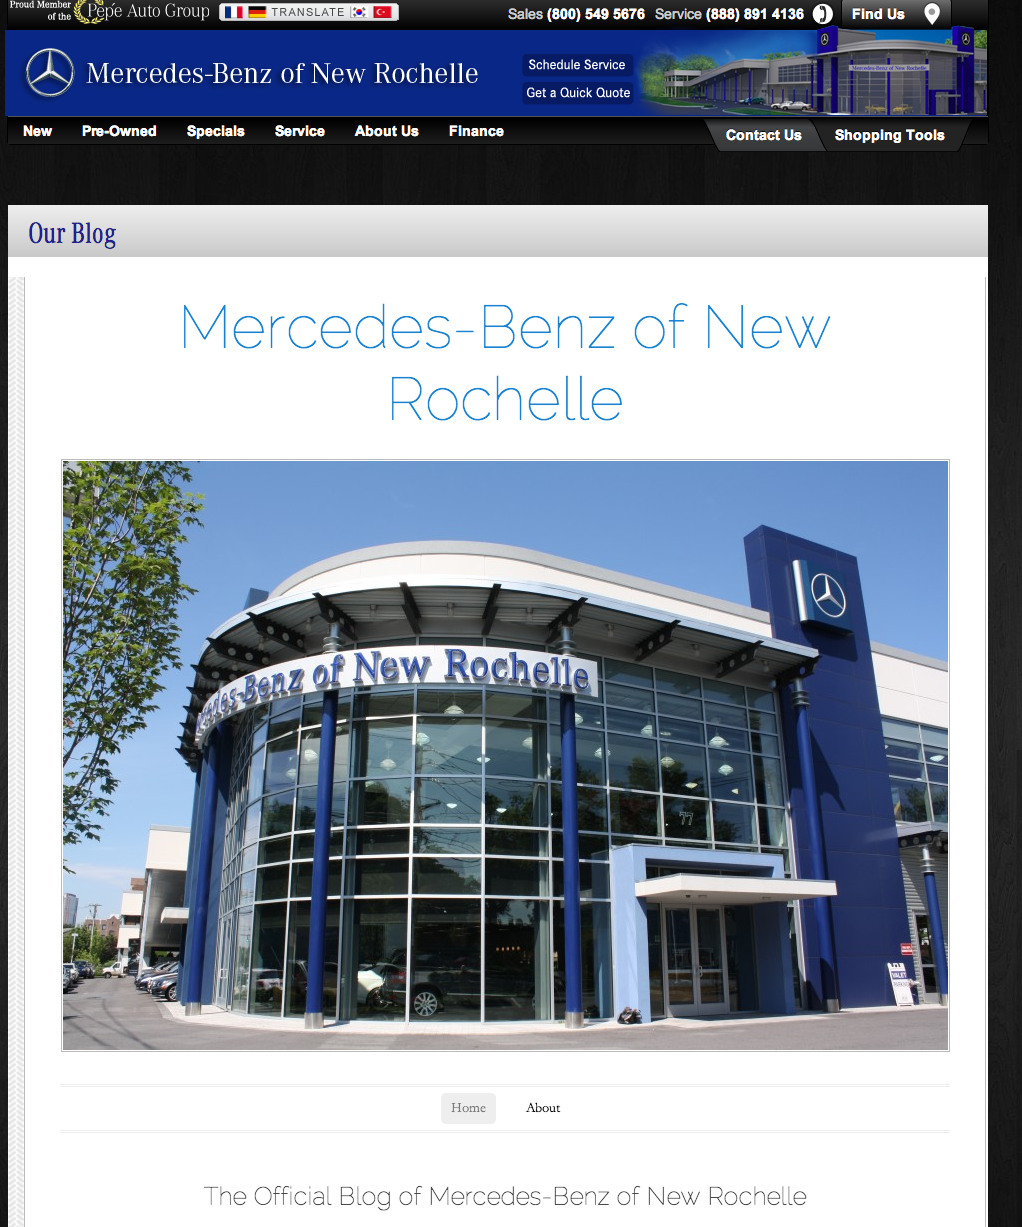The width and height of the screenshot is (1022, 1227).
Task: Click the dealership rendering banner image in header
Action: pyautogui.click(x=813, y=72)
